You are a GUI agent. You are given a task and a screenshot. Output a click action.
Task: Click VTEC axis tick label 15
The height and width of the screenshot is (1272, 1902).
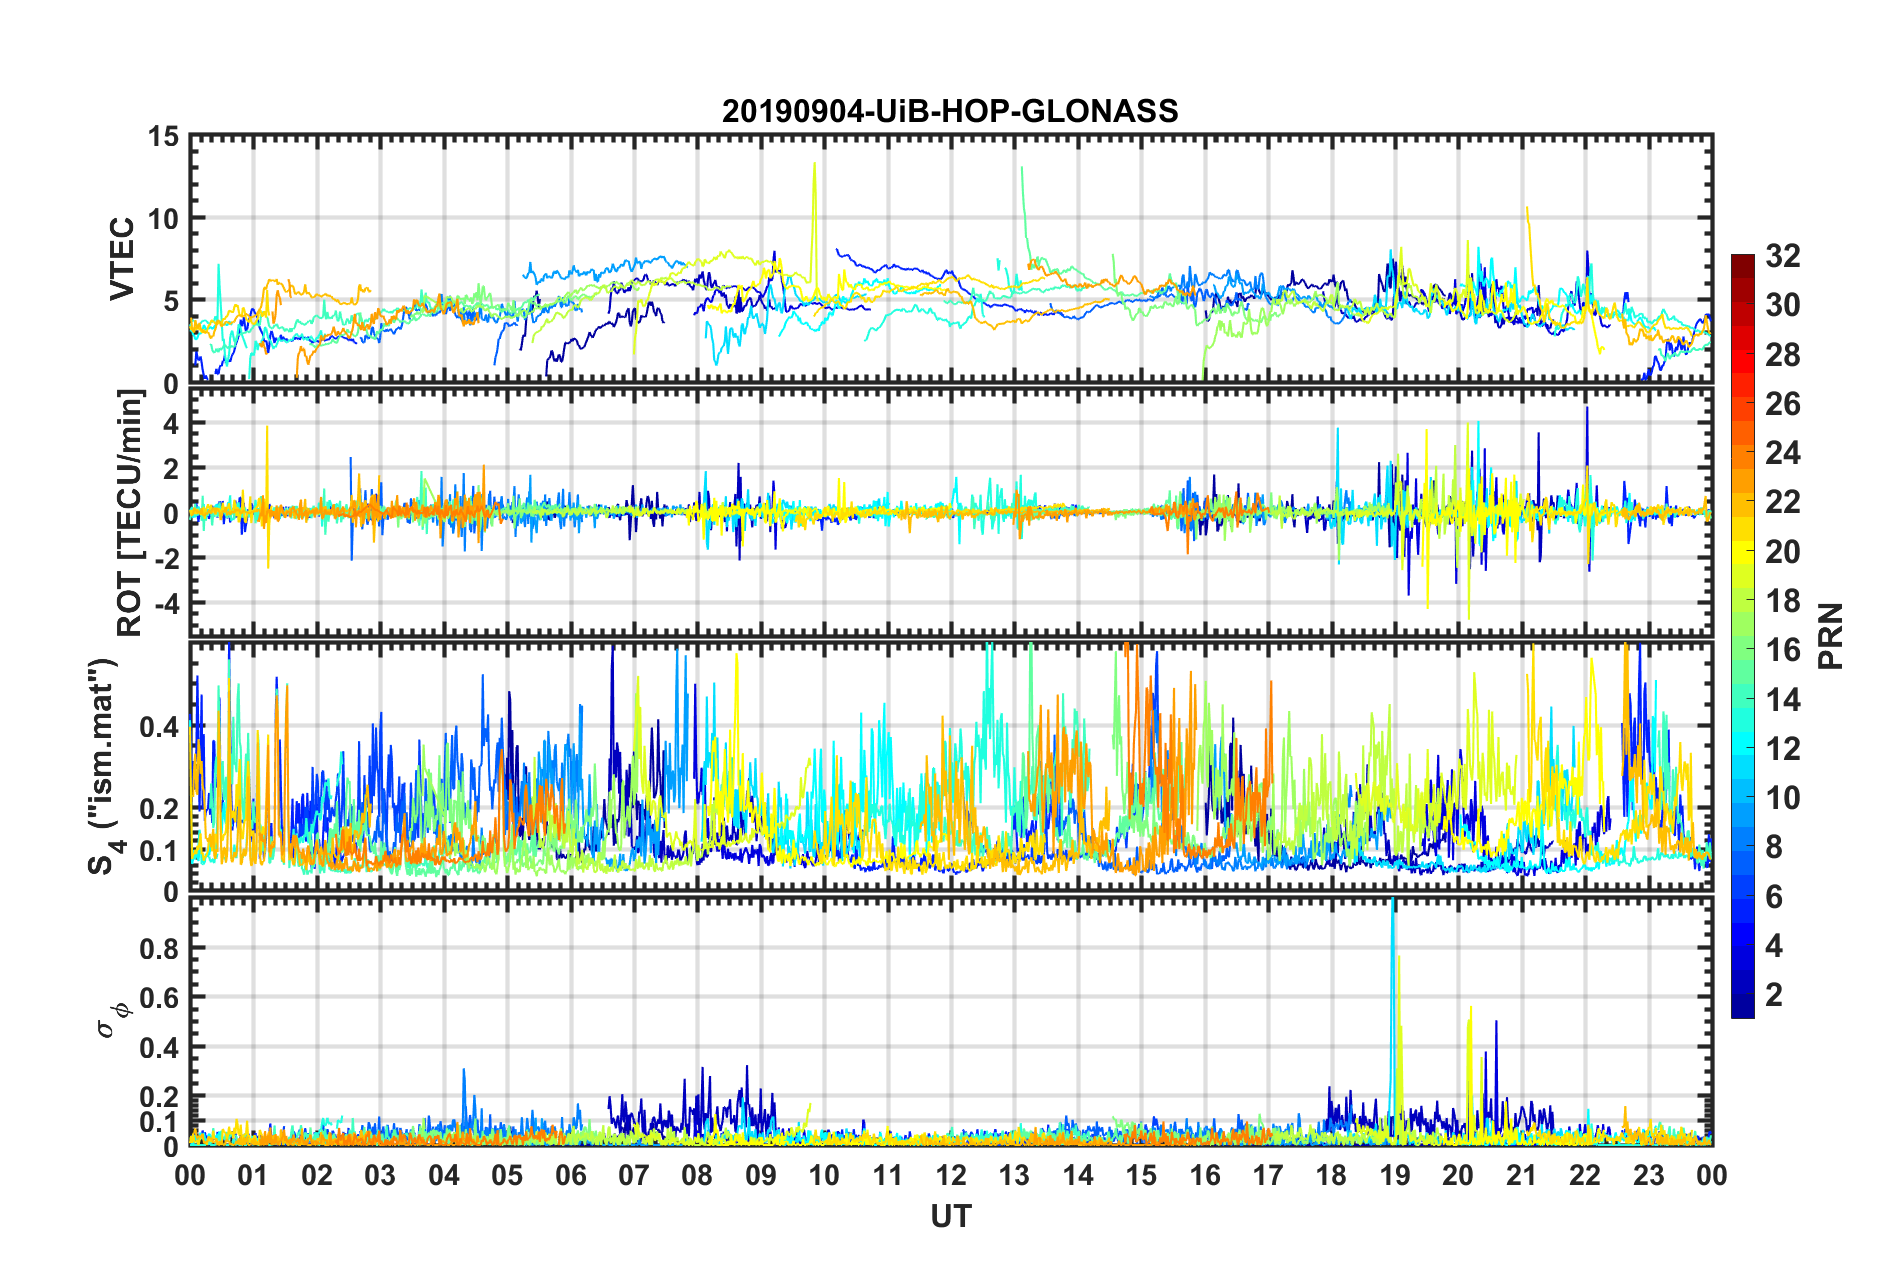pos(163,136)
